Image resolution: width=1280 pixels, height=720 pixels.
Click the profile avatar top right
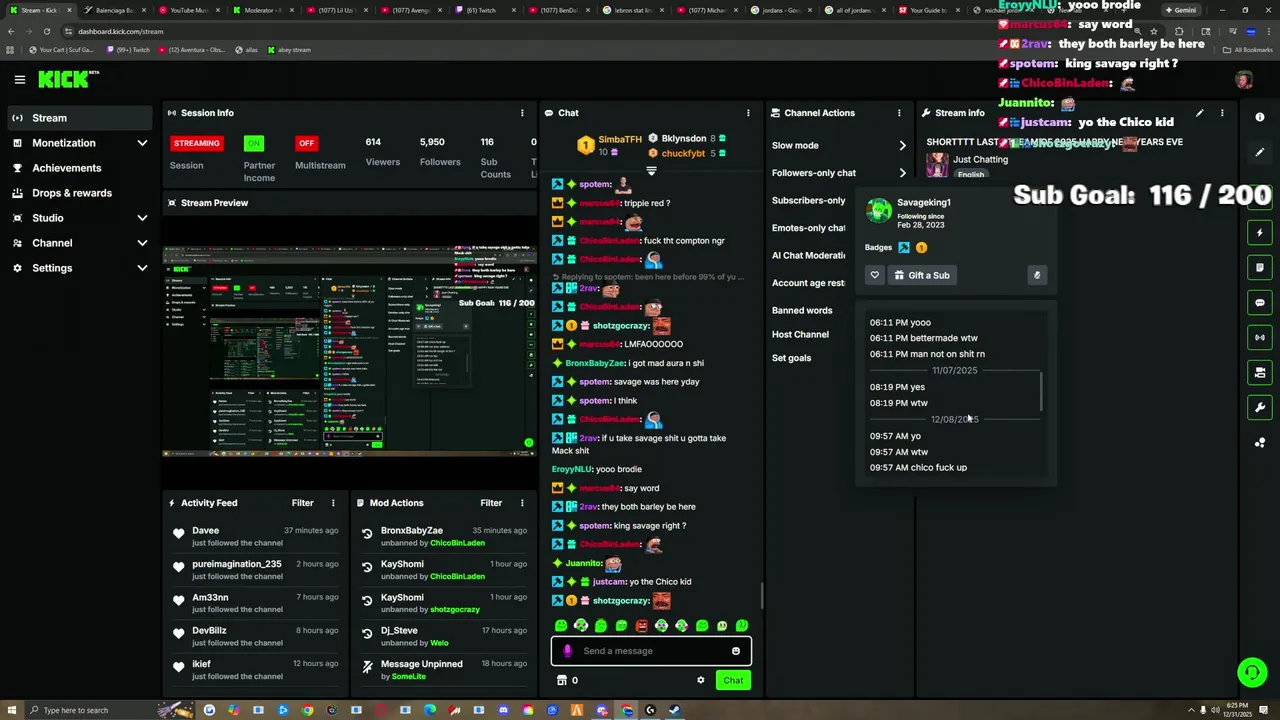click(x=1244, y=80)
